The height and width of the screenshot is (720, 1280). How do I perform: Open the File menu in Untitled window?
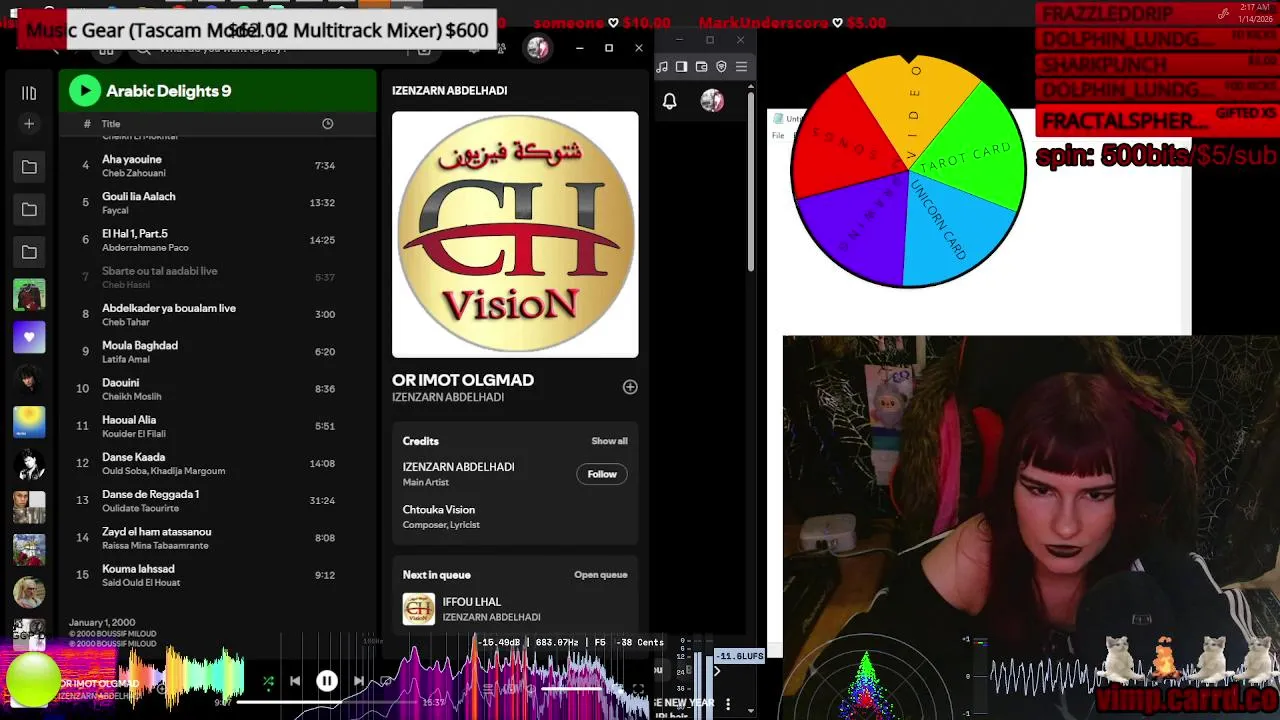click(x=778, y=135)
